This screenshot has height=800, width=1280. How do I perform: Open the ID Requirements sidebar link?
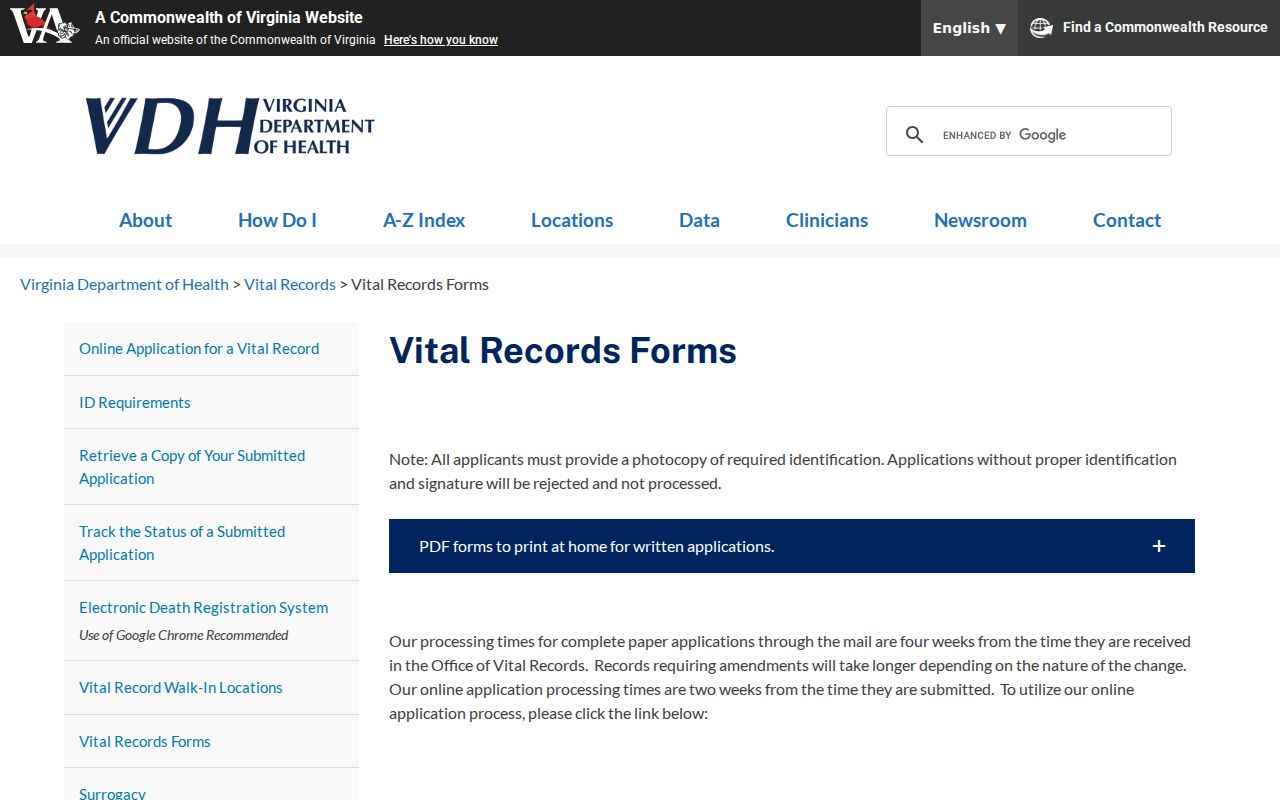[135, 403]
